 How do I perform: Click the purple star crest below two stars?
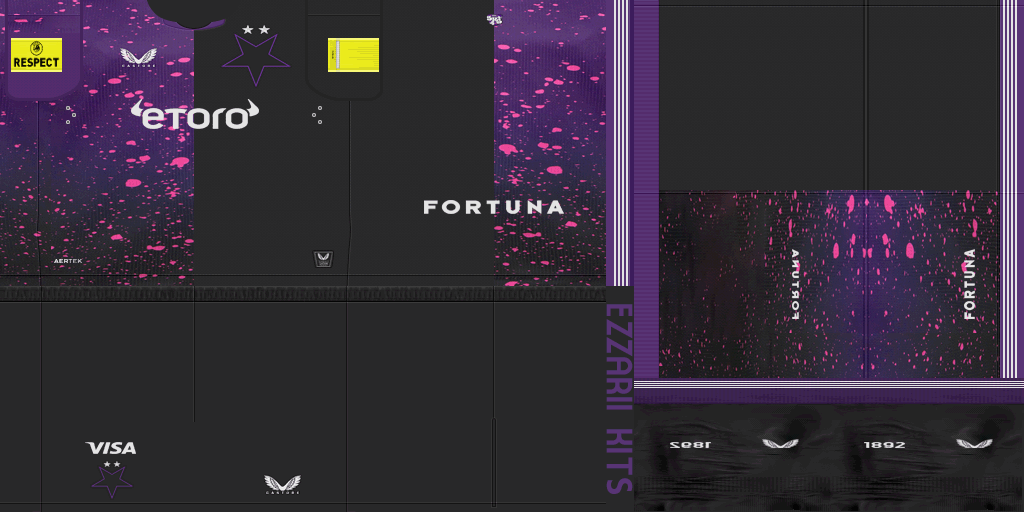point(255,58)
